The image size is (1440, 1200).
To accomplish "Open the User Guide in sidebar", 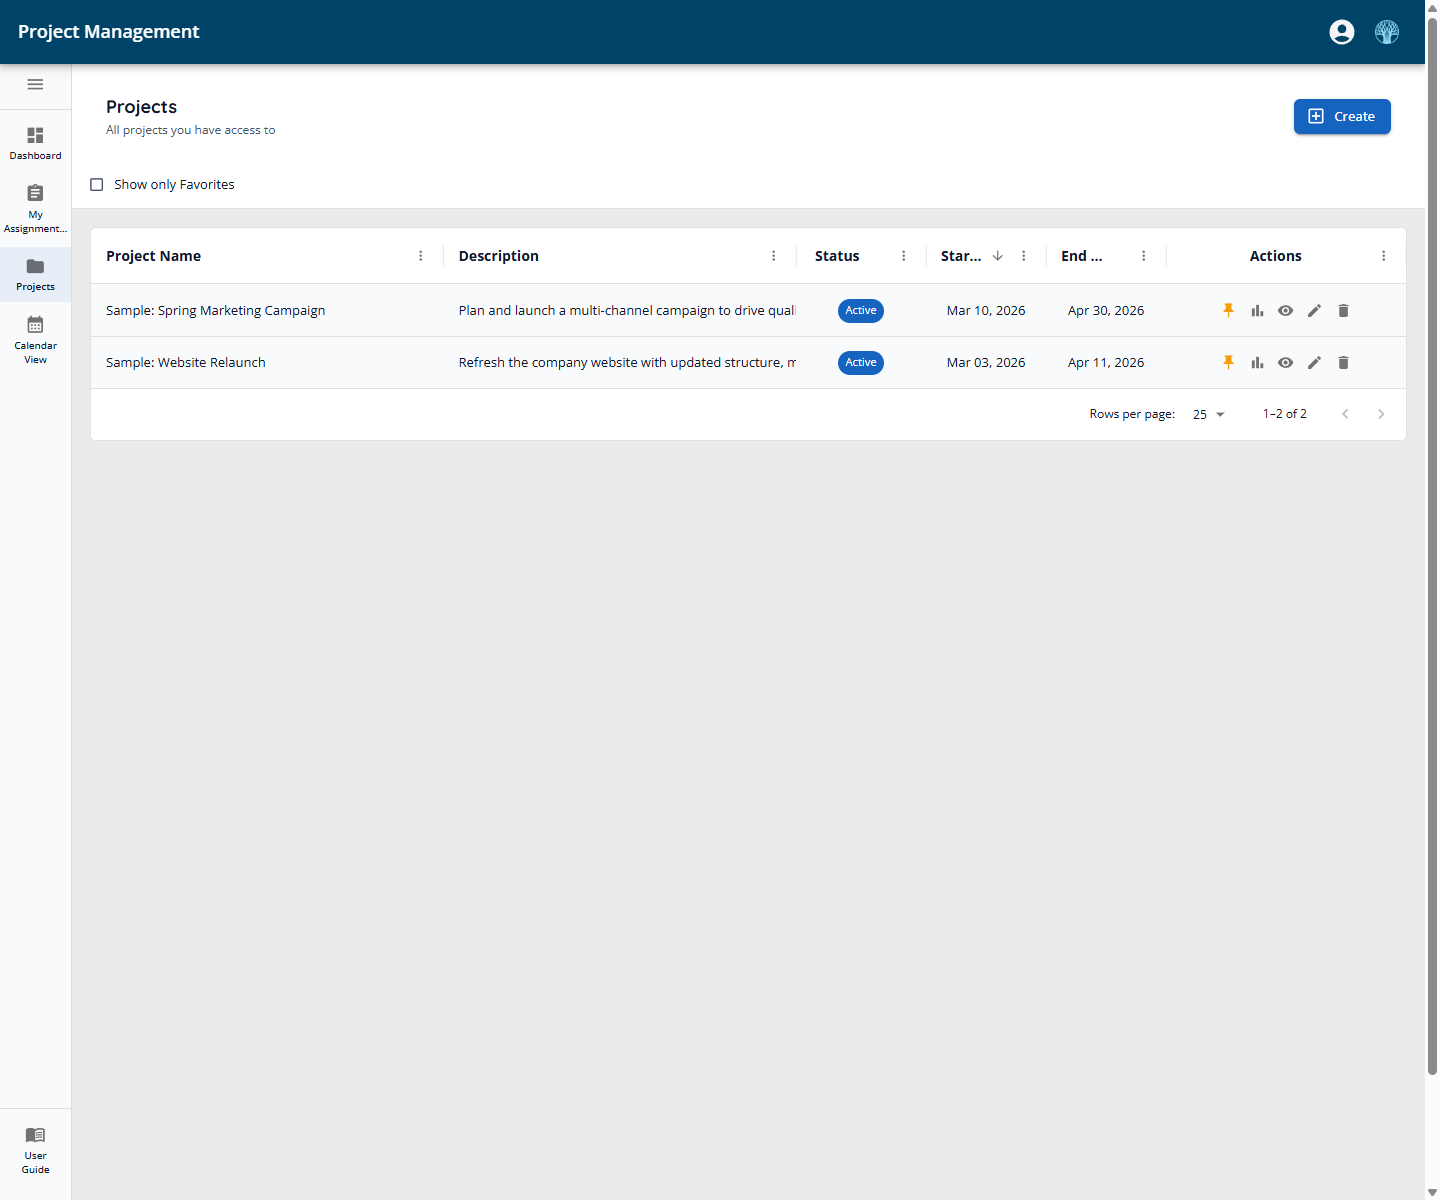I will click(x=35, y=1149).
